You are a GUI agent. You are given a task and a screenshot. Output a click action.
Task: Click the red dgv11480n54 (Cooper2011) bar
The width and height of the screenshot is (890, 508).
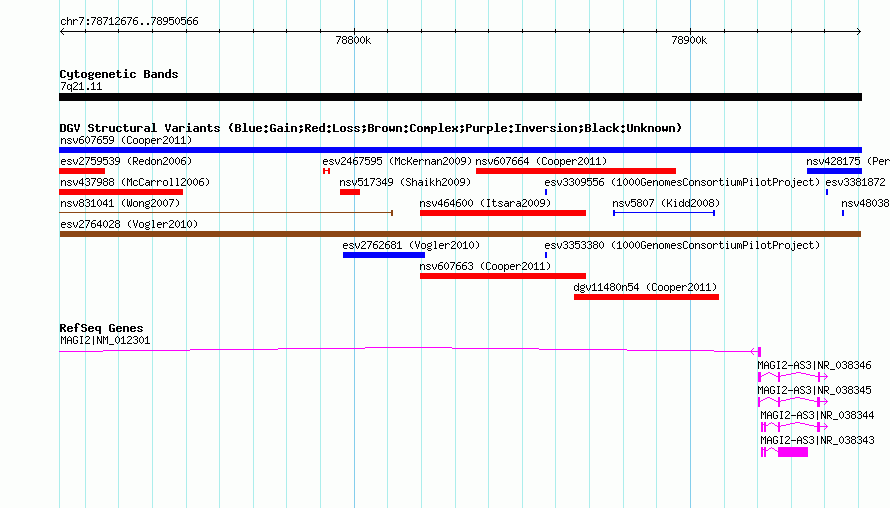pos(646,297)
